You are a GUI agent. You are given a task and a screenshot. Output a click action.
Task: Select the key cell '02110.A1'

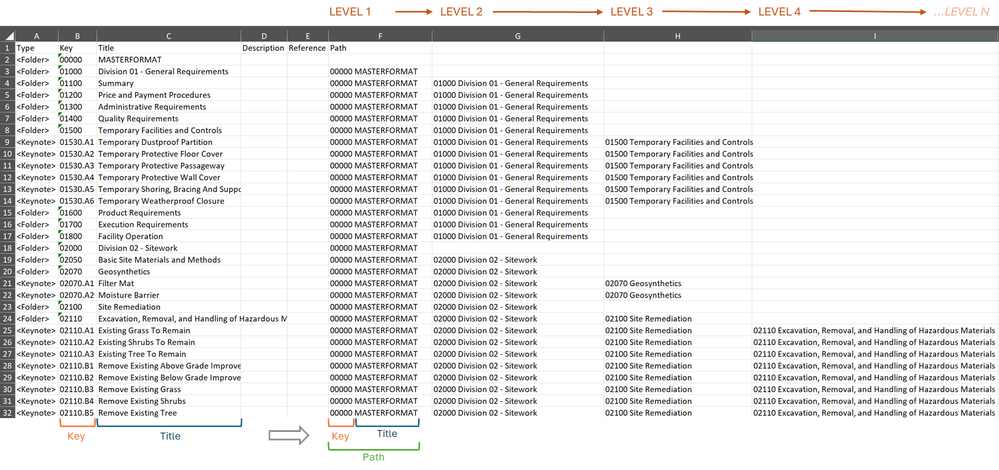[77, 331]
